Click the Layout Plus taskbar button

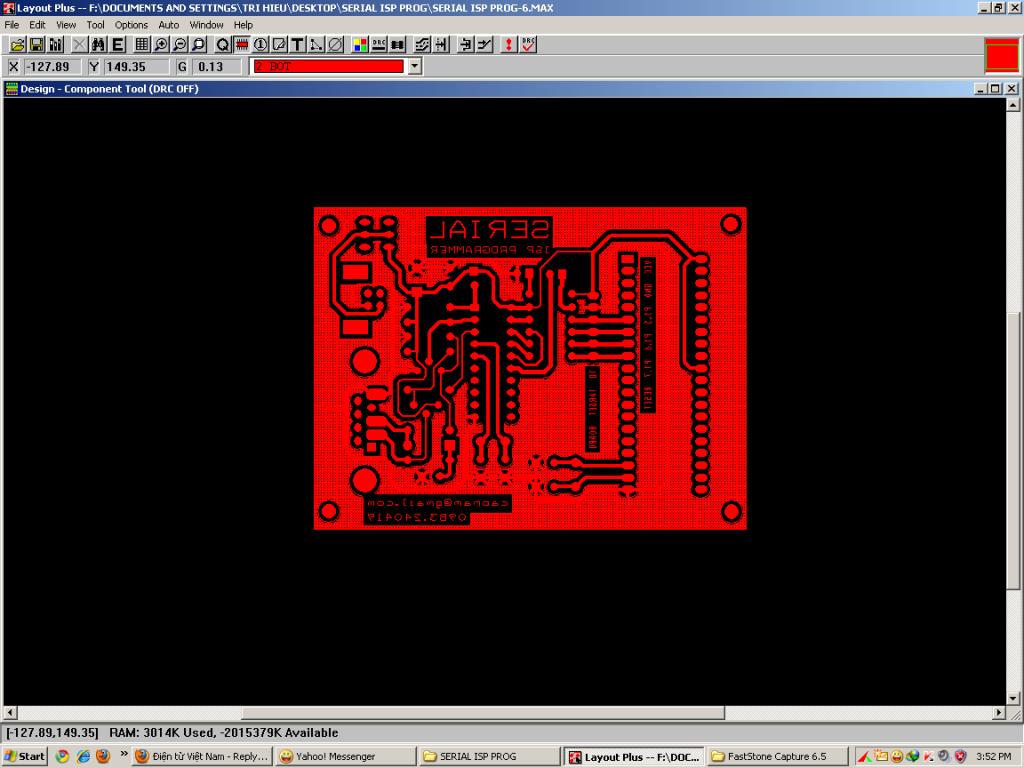click(x=633, y=756)
